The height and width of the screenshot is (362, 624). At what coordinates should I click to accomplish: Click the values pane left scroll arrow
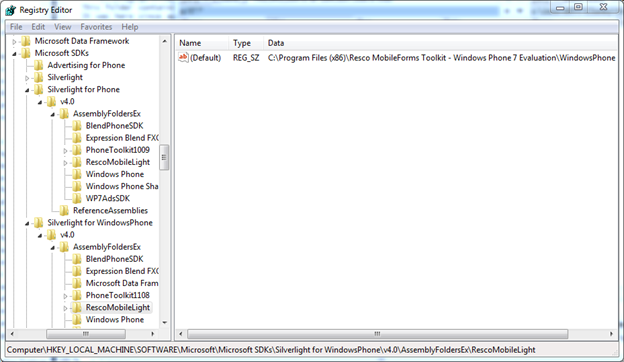pyautogui.click(x=181, y=334)
